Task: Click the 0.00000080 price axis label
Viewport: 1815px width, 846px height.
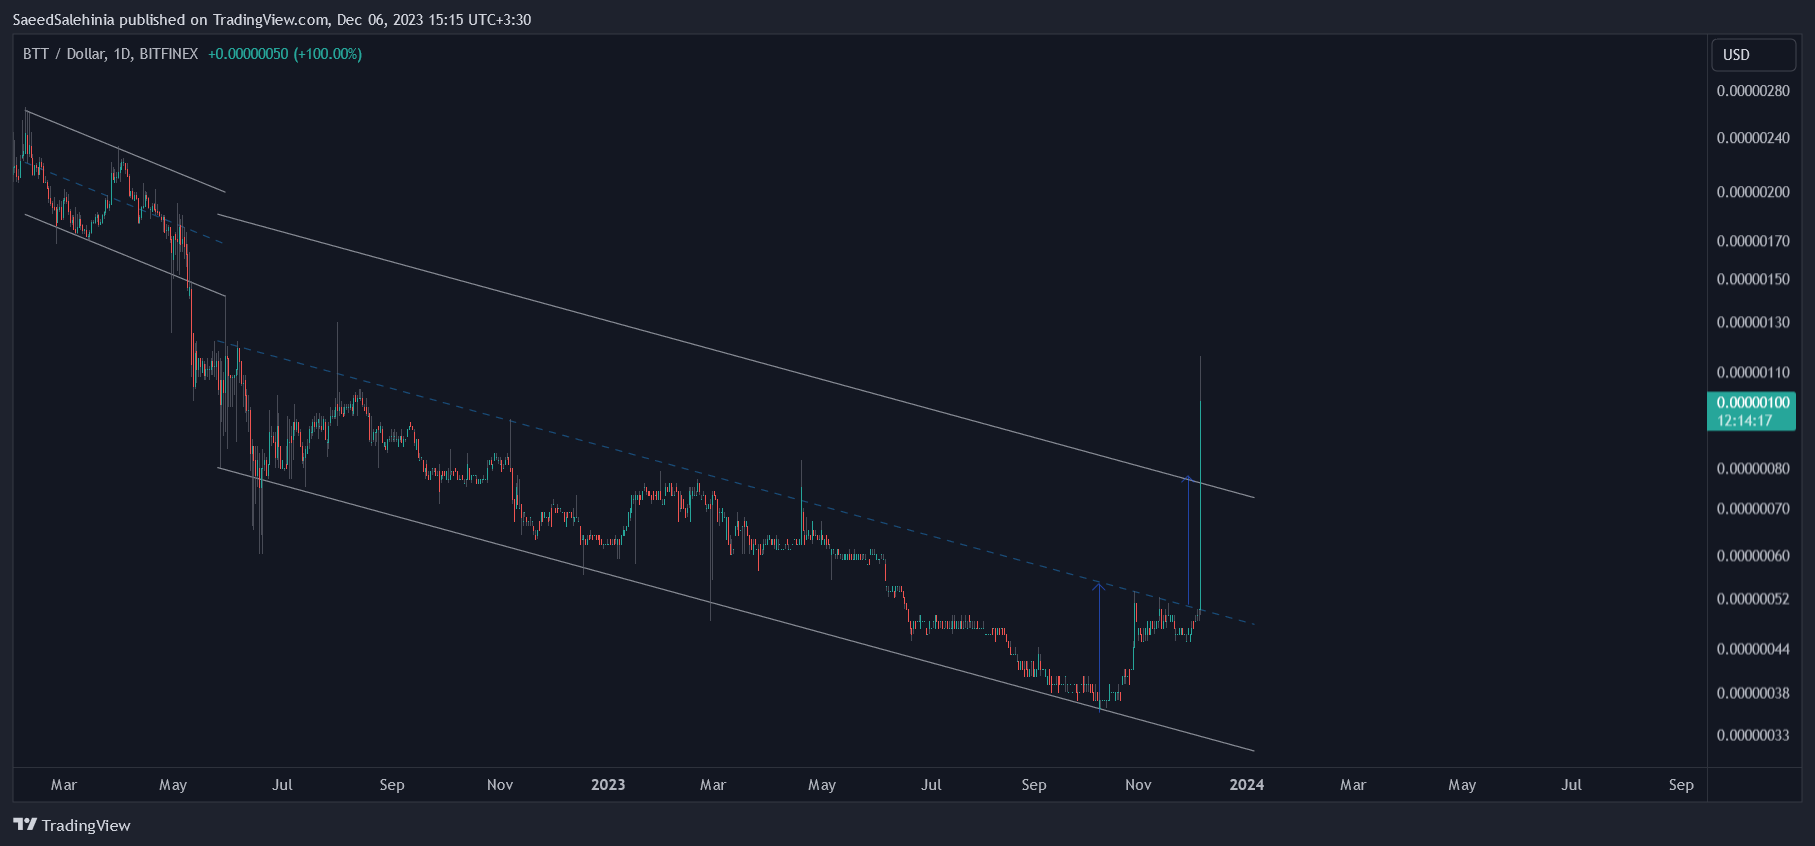Action: tap(1753, 468)
